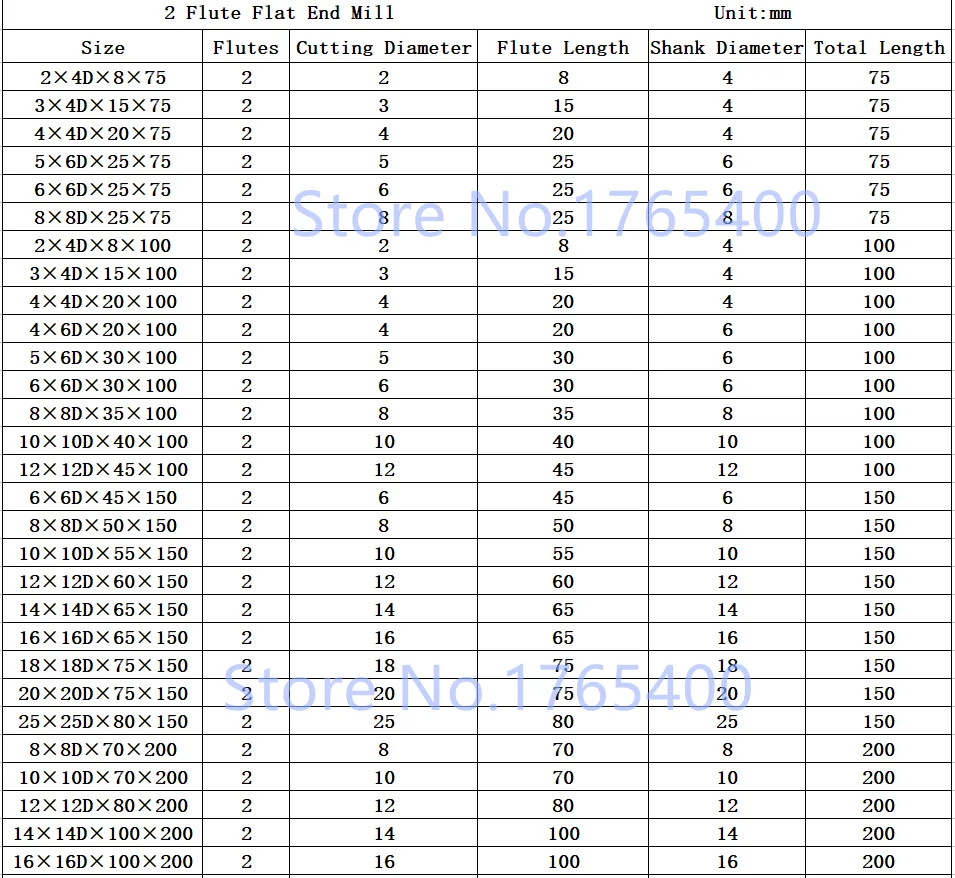Click flute length 15 in 3×4D×15×75 row
955x878 pixels.
(563, 105)
